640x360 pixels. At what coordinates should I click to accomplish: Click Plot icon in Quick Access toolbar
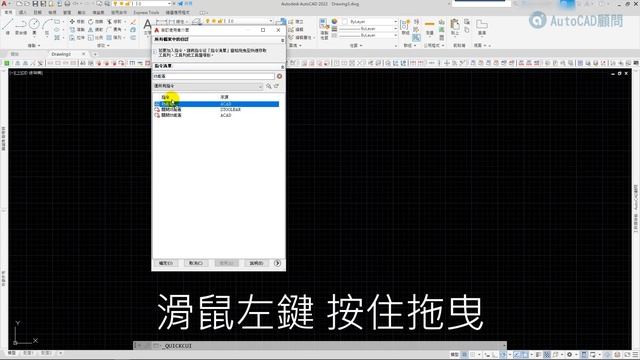pyautogui.click(x=67, y=4)
